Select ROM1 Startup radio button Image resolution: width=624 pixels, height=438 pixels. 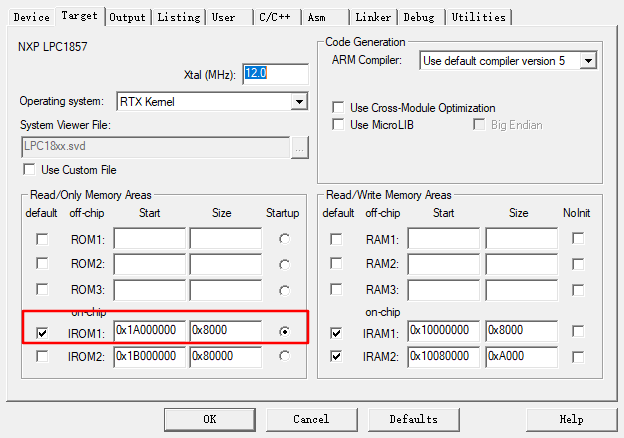click(285, 239)
